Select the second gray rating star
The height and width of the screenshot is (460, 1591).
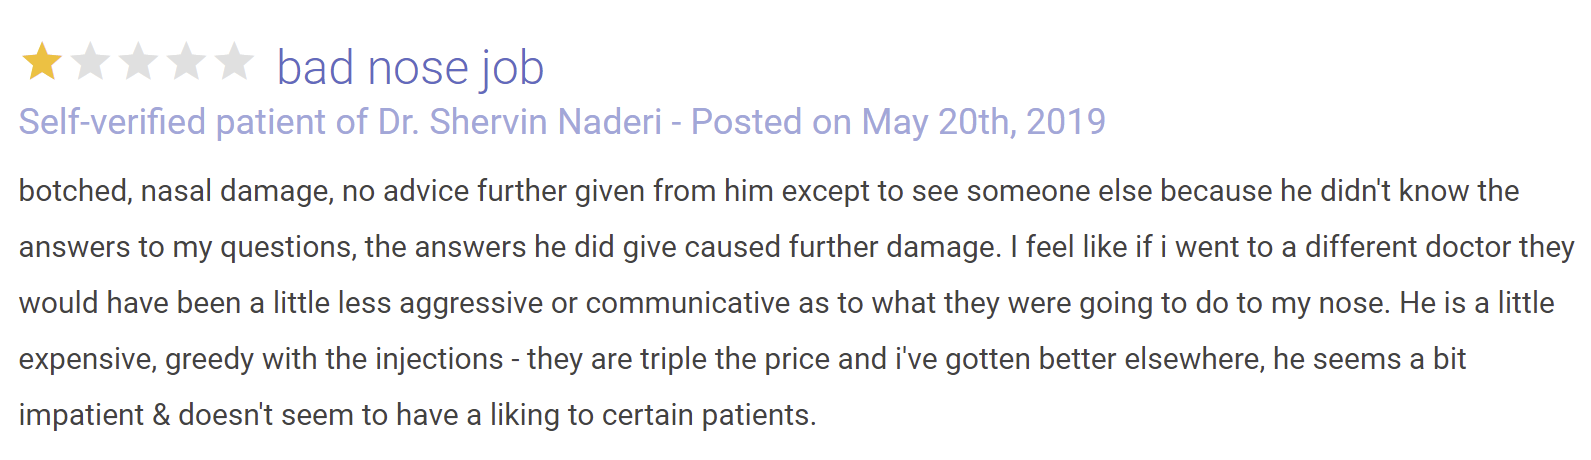pyautogui.click(x=90, y=62)
